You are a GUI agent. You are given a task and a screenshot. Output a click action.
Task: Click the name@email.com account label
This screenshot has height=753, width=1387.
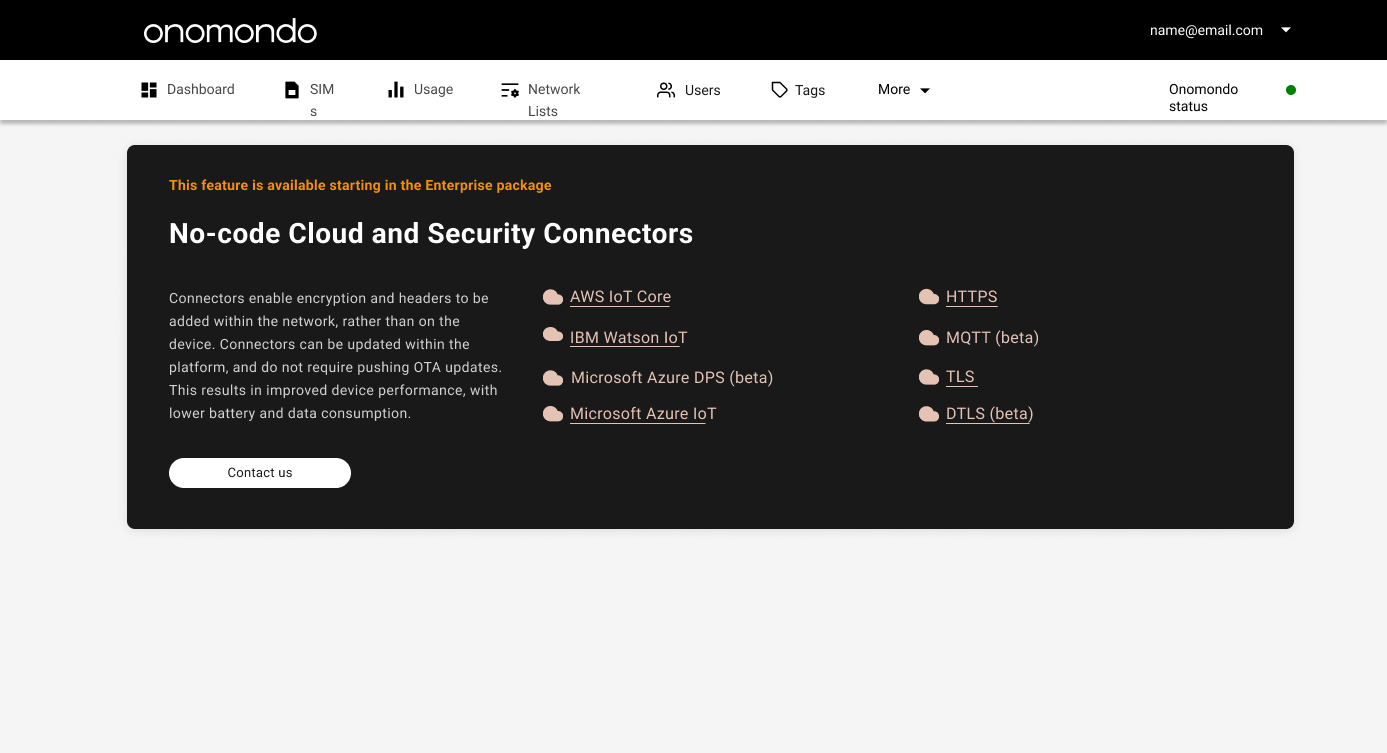[x=1206, y=30]
